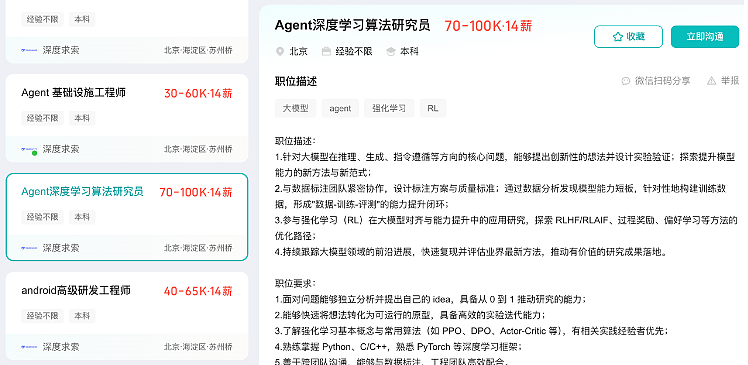Screen dimensions: 748x365
Task: Click the 职位描述 section heading
Action: pos(296,81)
